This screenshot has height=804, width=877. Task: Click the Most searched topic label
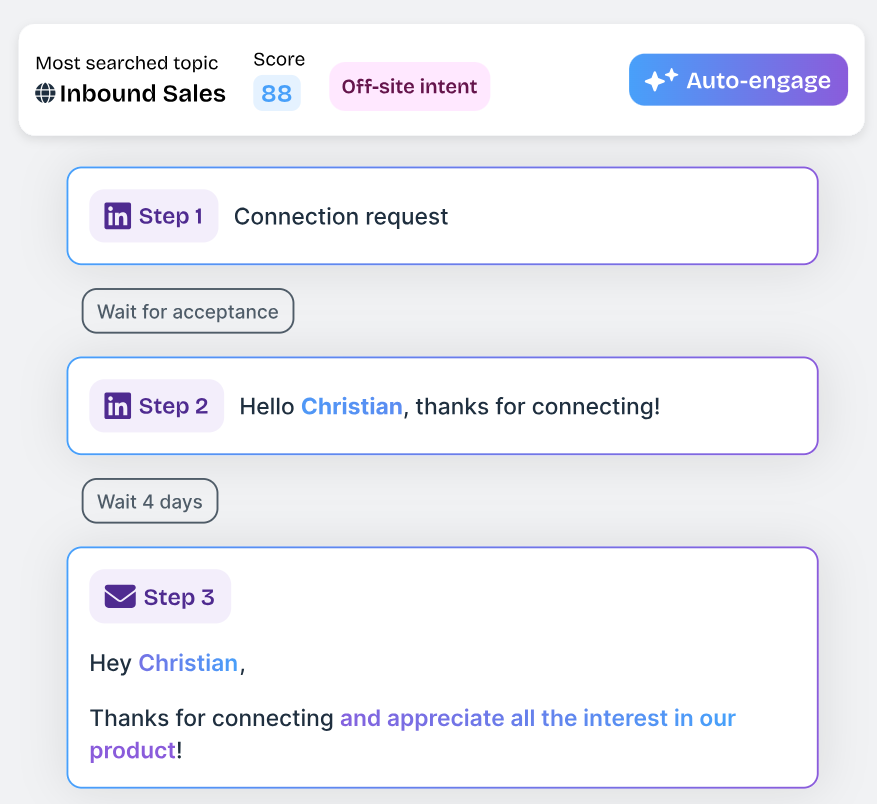[x=127, y=63]
